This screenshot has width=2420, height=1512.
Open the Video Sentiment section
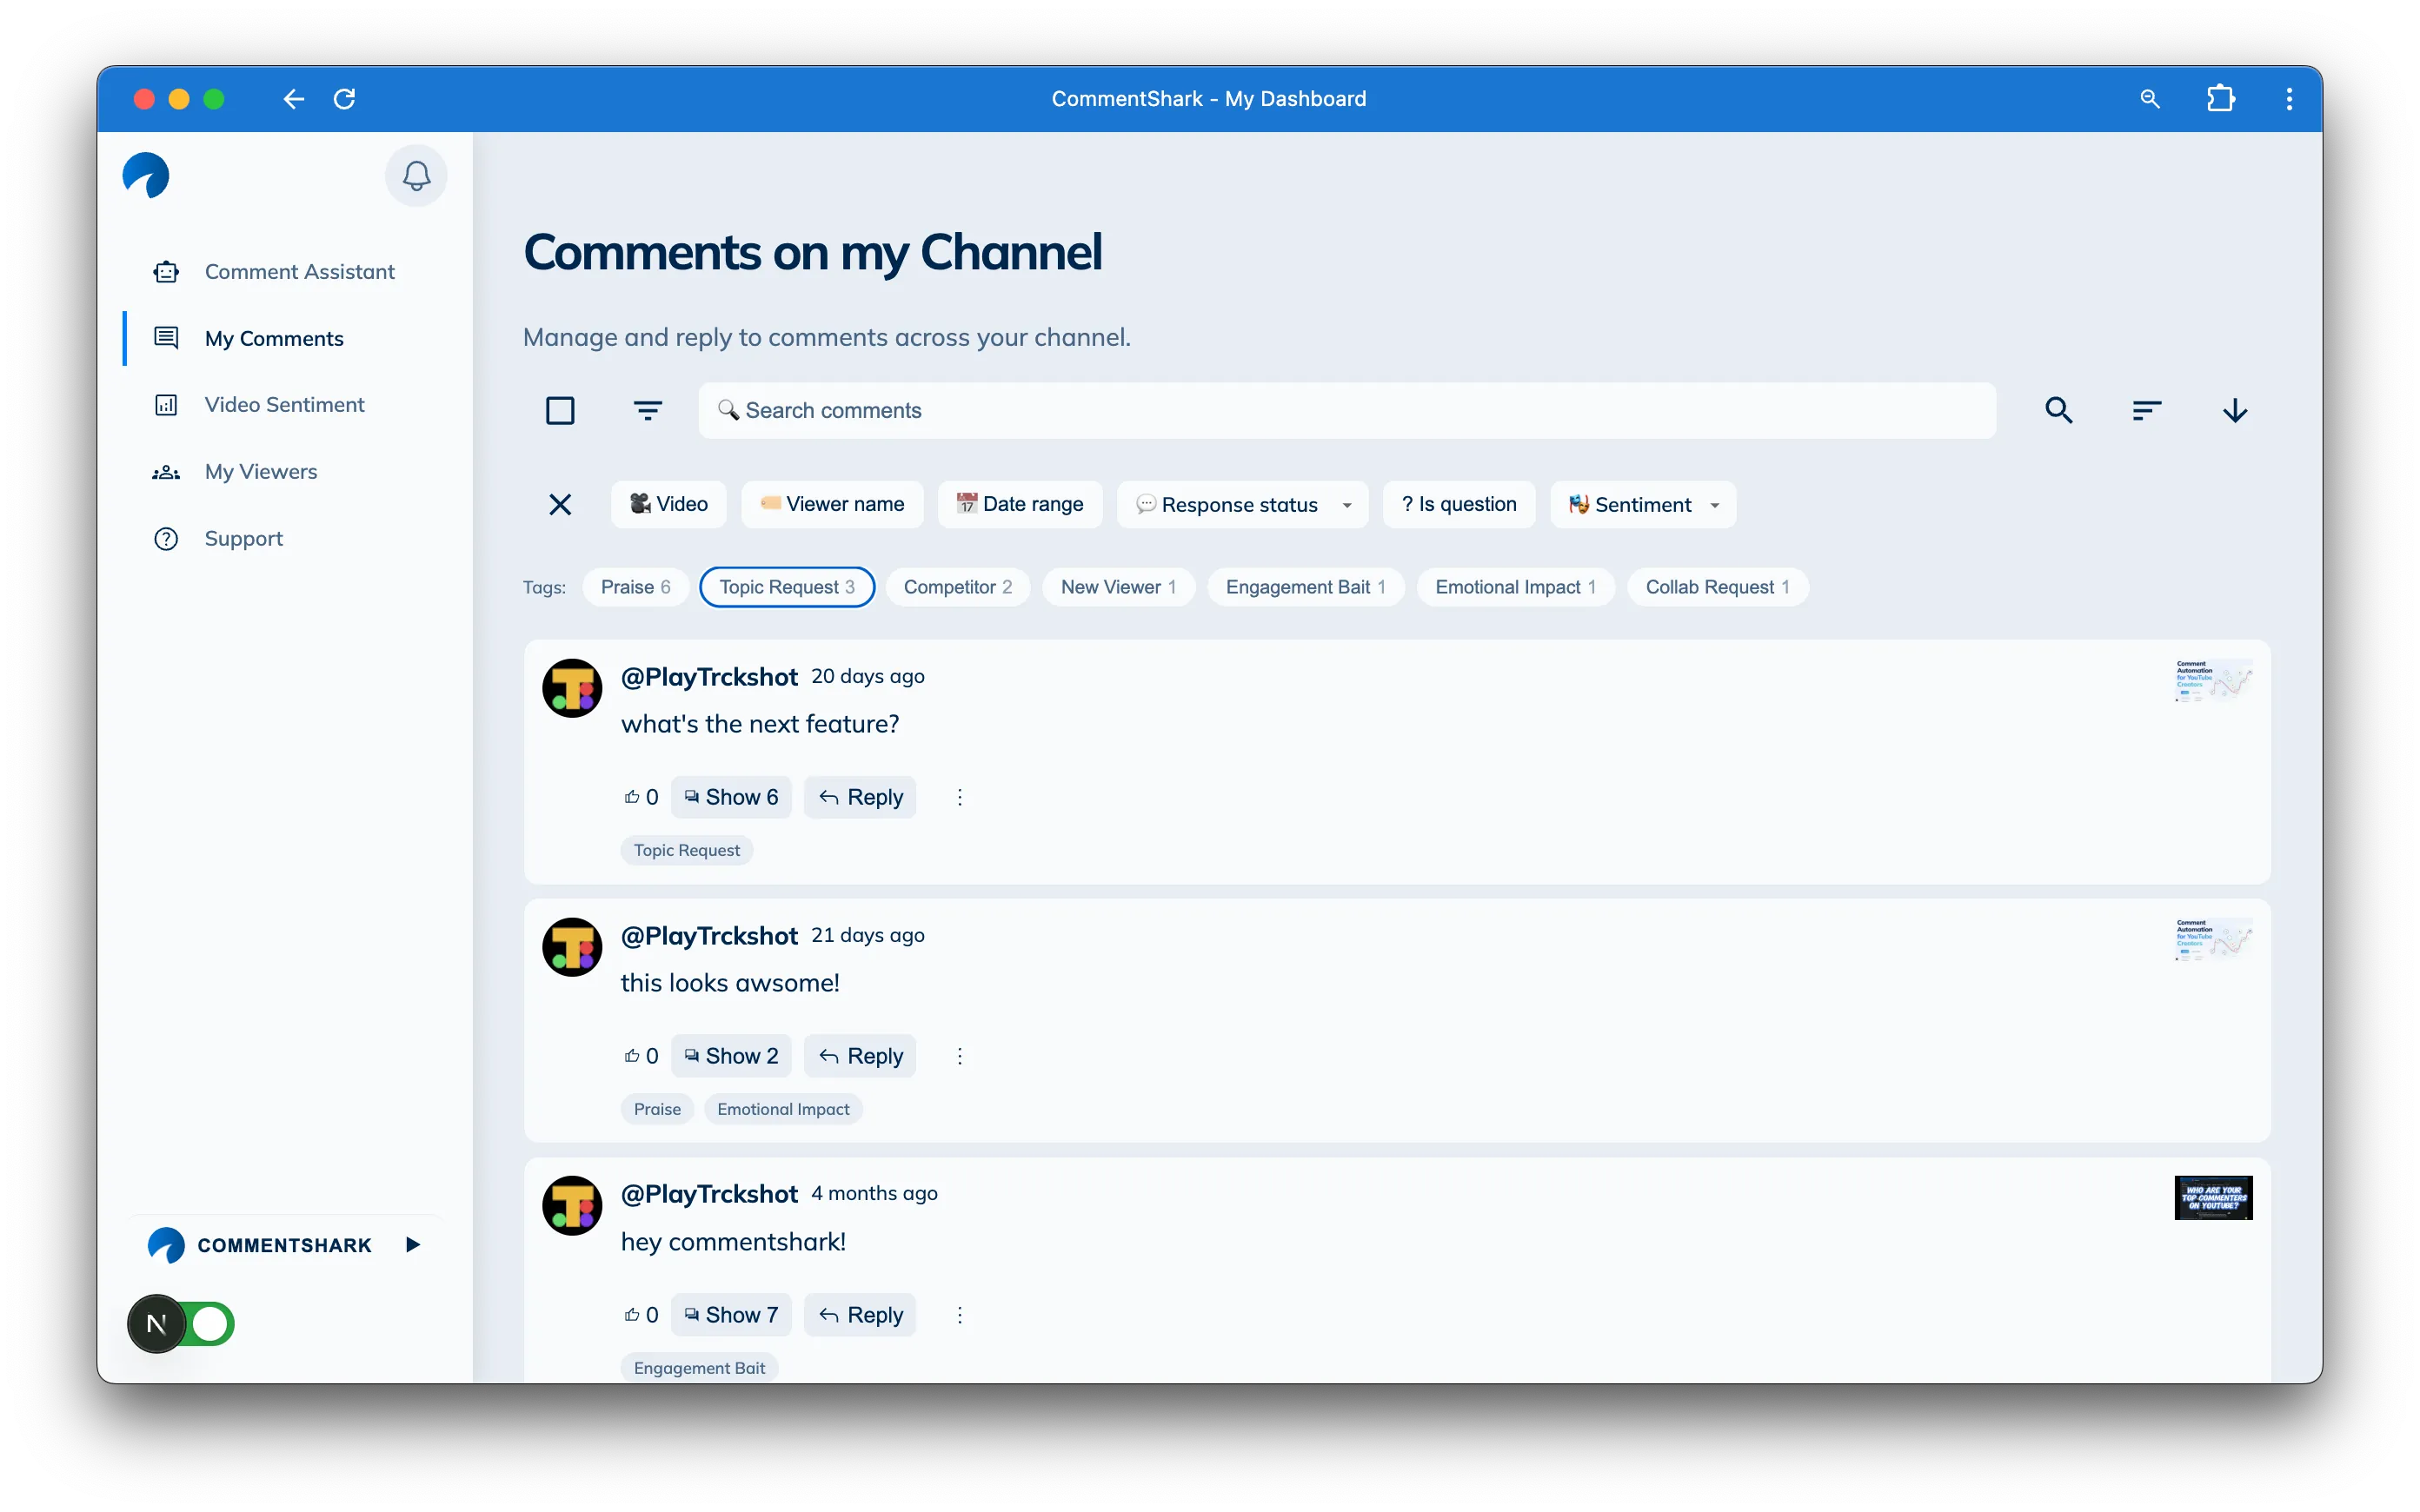[283, 404]
